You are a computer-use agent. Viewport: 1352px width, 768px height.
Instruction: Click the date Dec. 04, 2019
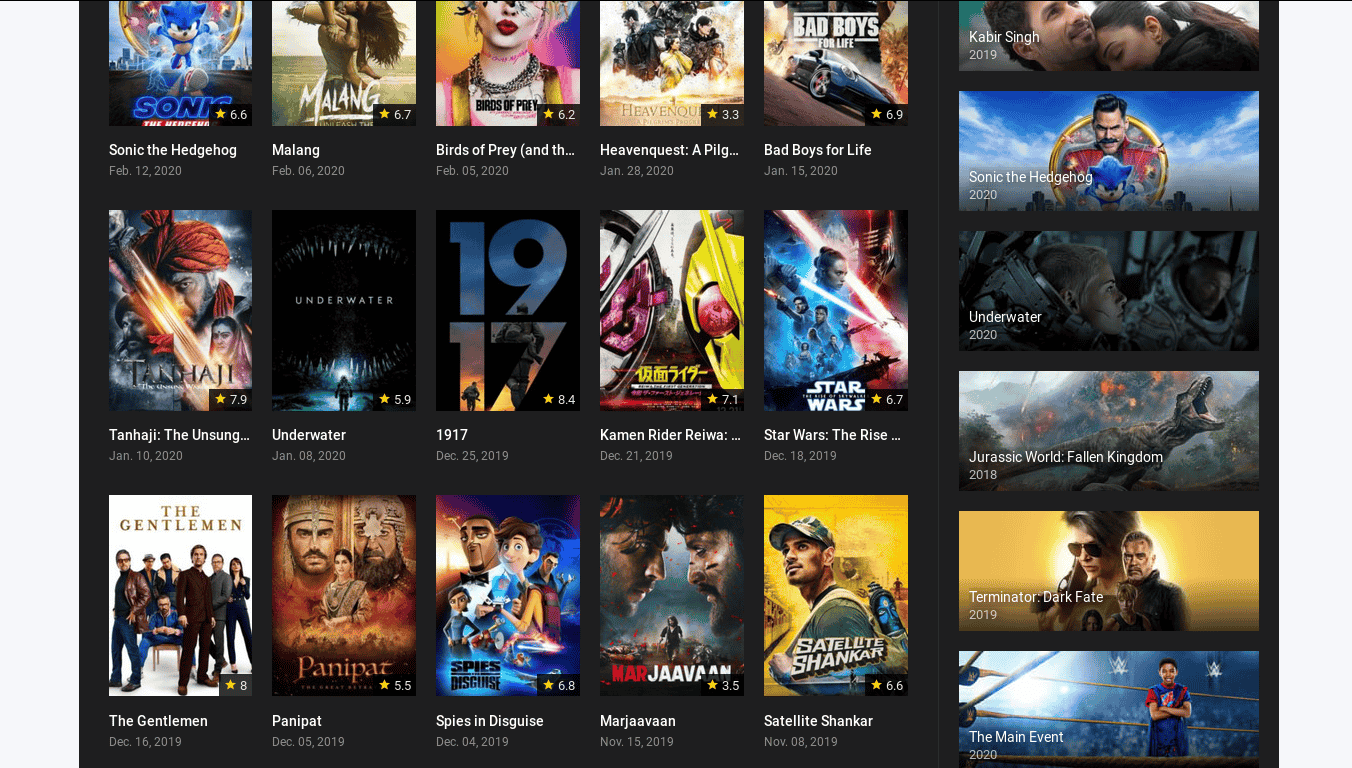tap(472, 742)
